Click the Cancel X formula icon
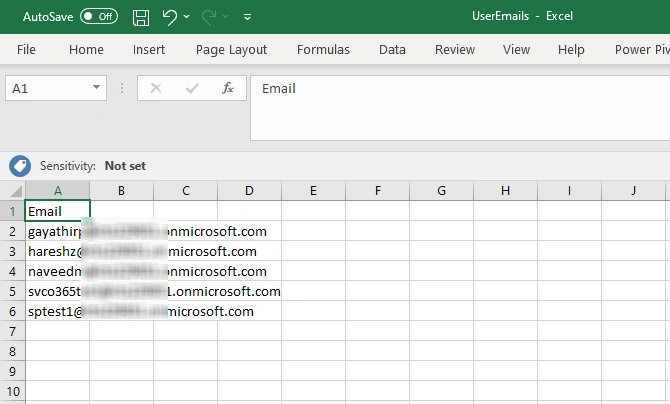 pos(156,88)
